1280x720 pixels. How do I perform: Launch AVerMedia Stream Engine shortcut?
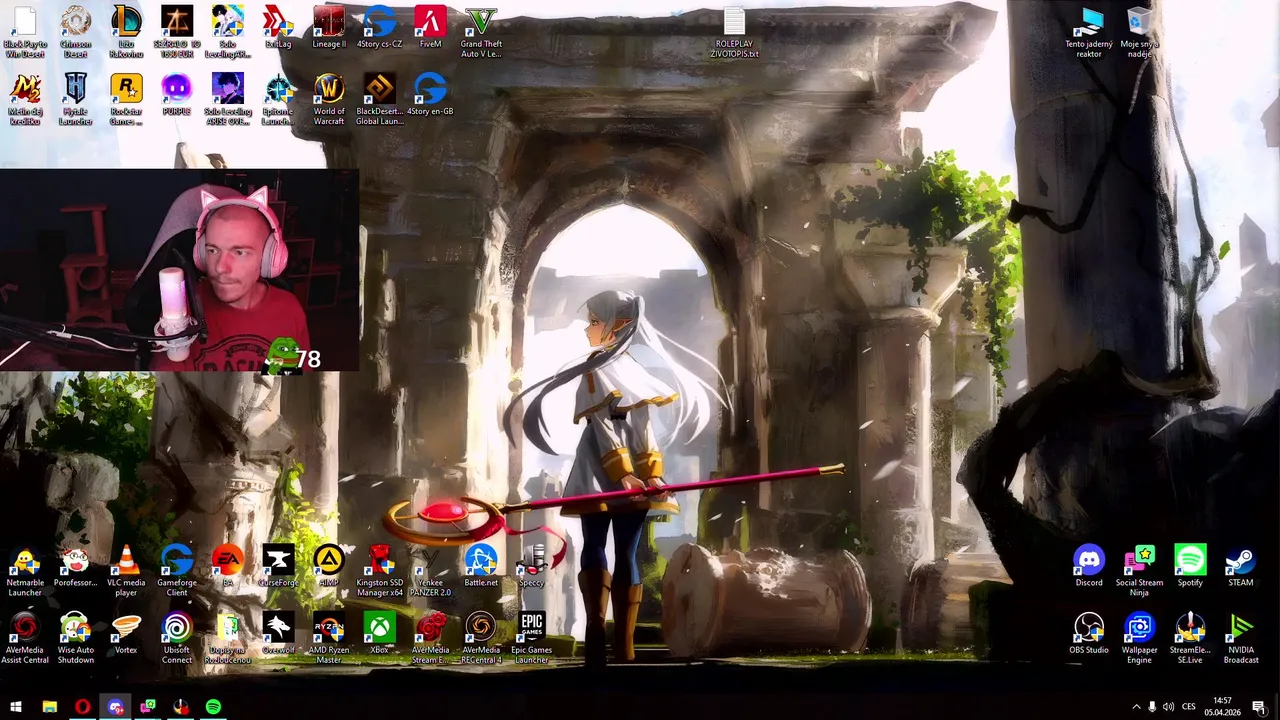430,638
